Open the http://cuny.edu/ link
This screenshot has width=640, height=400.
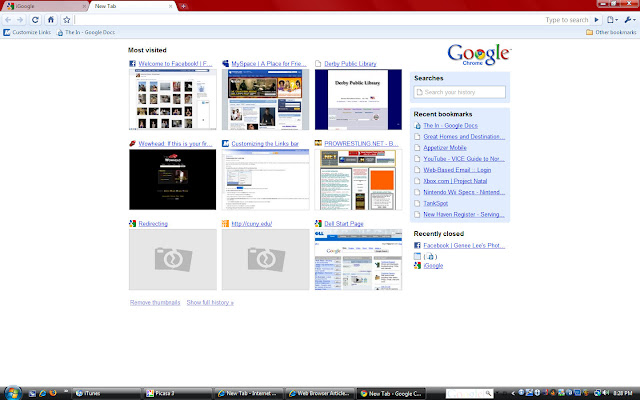pos(251,224)
